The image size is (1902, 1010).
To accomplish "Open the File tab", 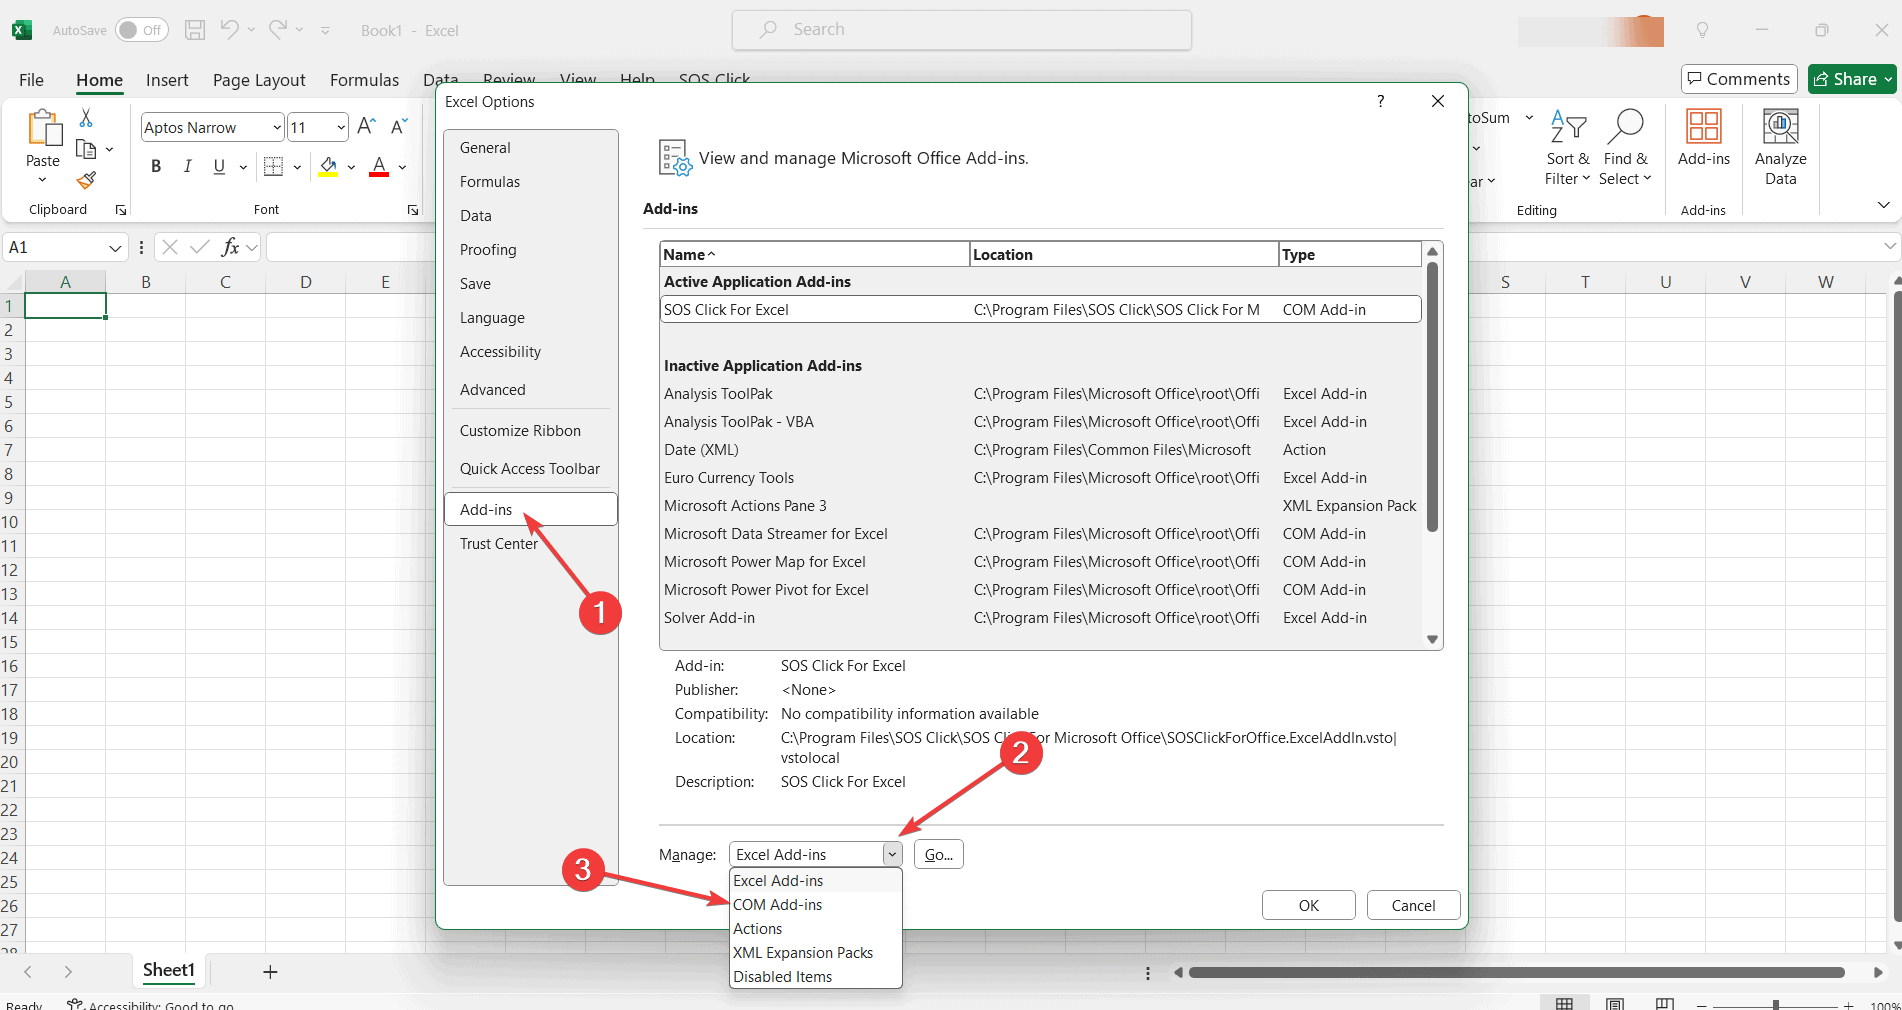I will (x=31, y=80).
